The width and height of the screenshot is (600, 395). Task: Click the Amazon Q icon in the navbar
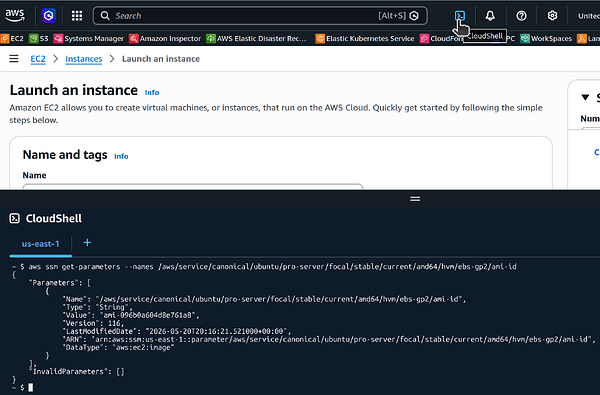tap(48, 15)
